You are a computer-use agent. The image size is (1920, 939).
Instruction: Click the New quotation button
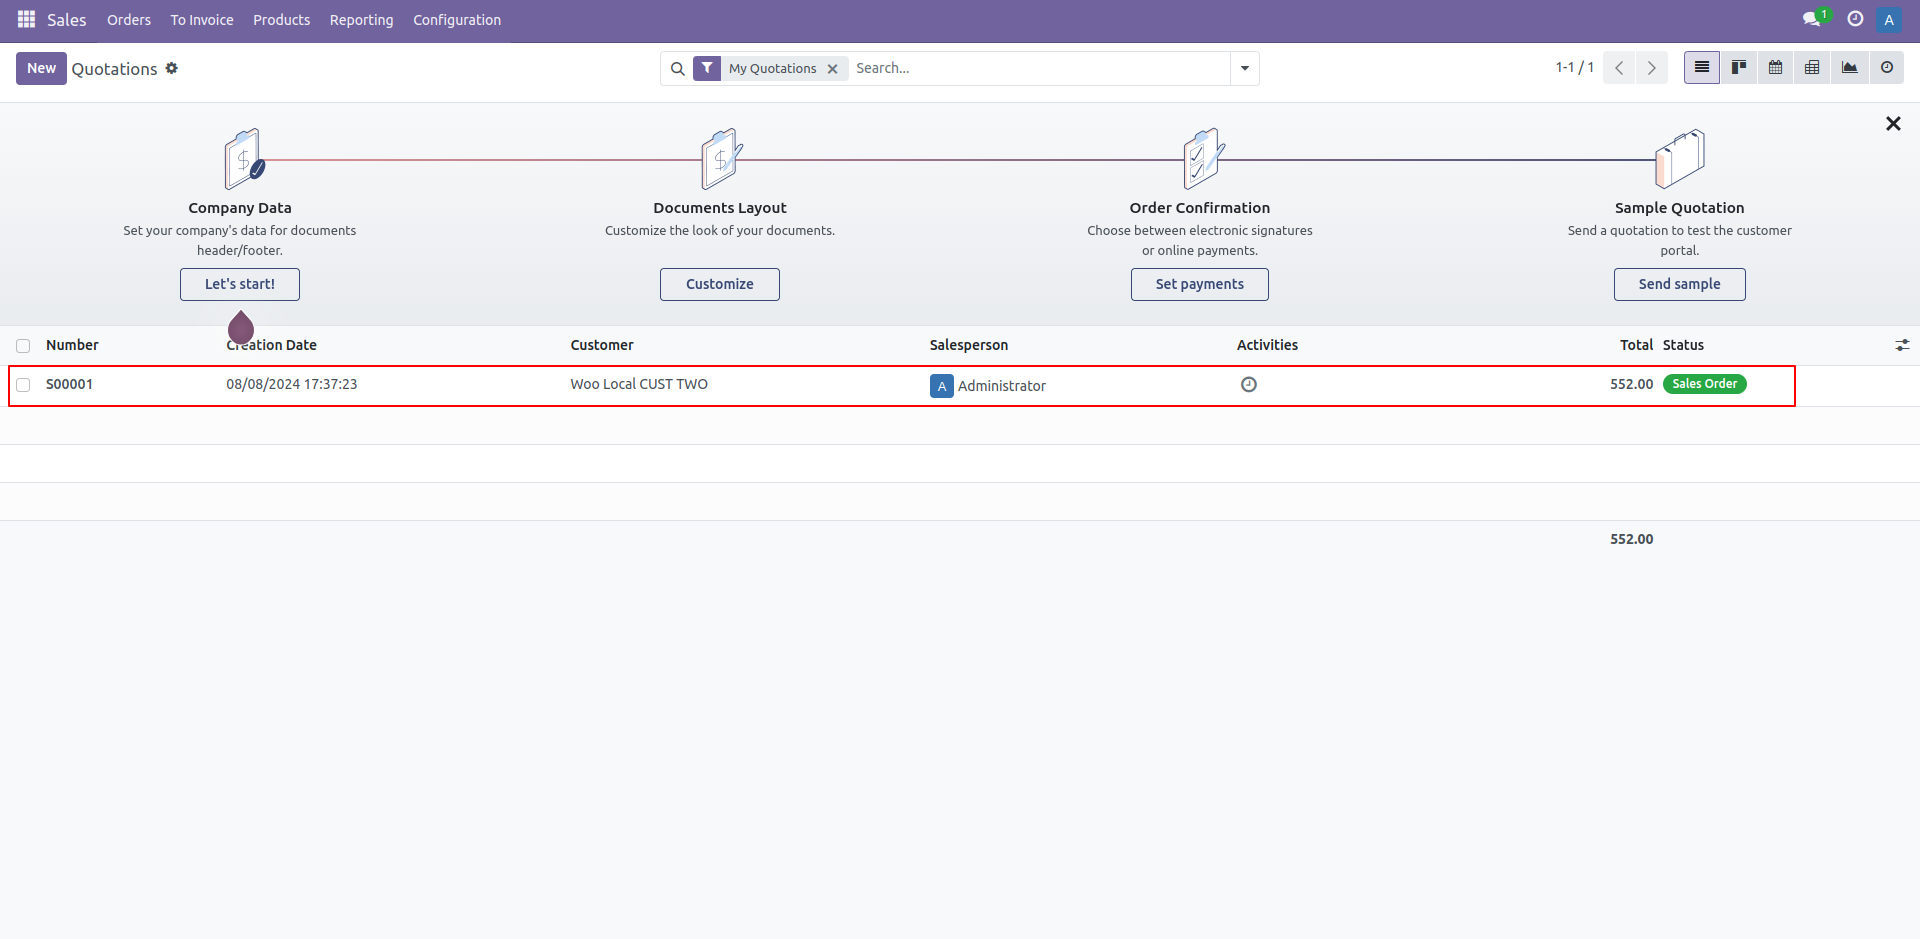pyautogui.click(x=41, y=68)
